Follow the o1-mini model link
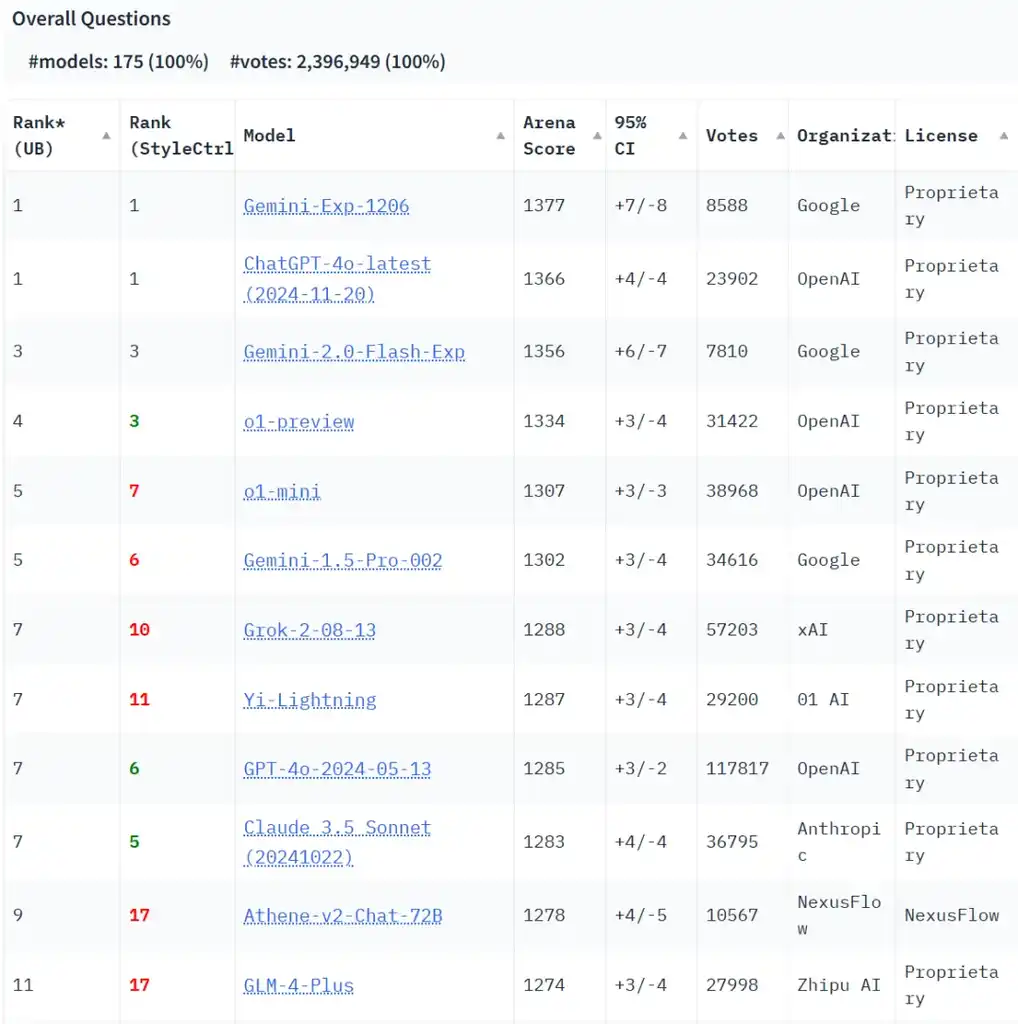The height and width of the screenshot is (1024, 1018). pyautogui.click(x=281, y=491)
